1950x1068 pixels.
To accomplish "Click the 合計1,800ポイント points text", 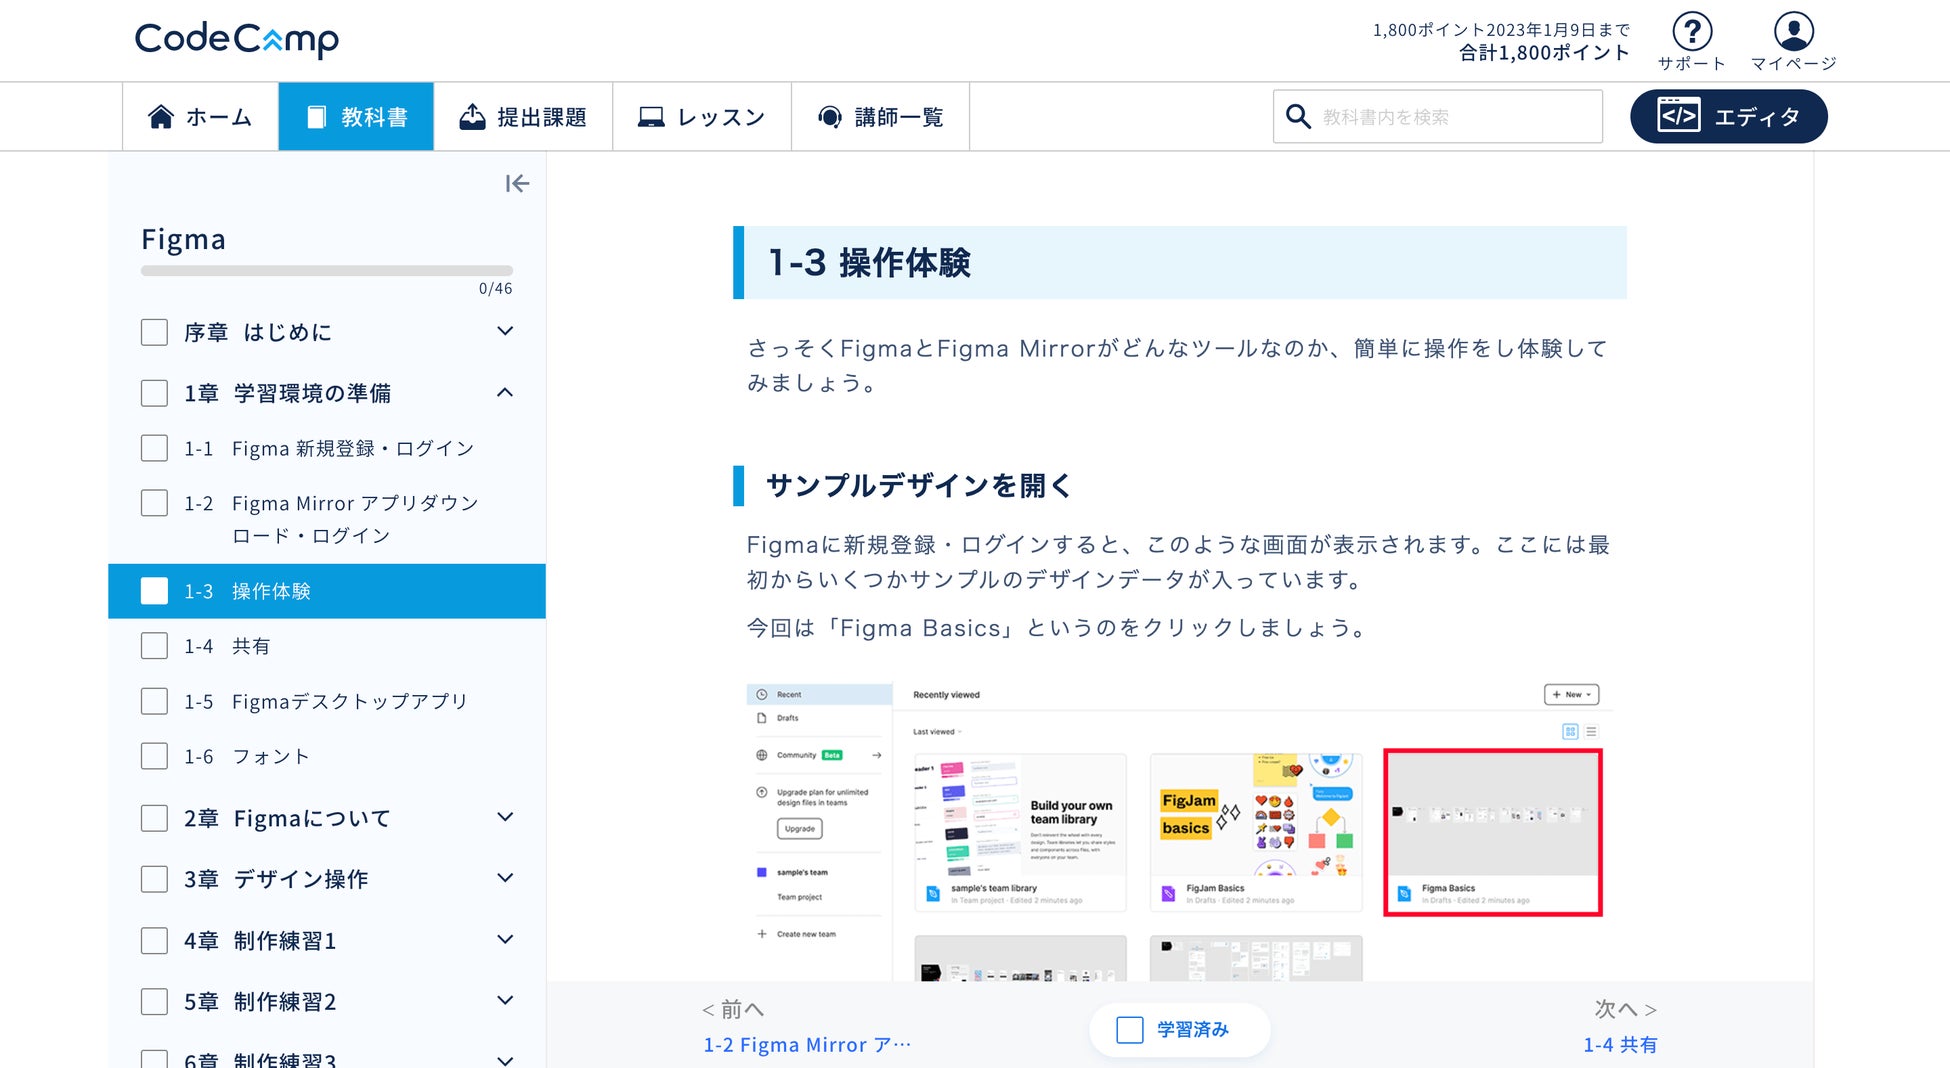I will (x=1544, y=53).
